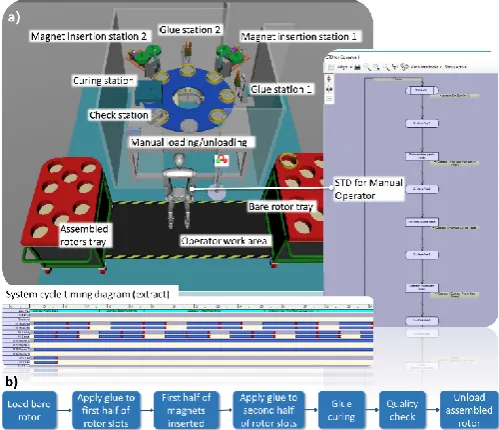Screen dimensions: 499x430
Task: Click 'Apply glue to first half' step
Action: point(106,410)
